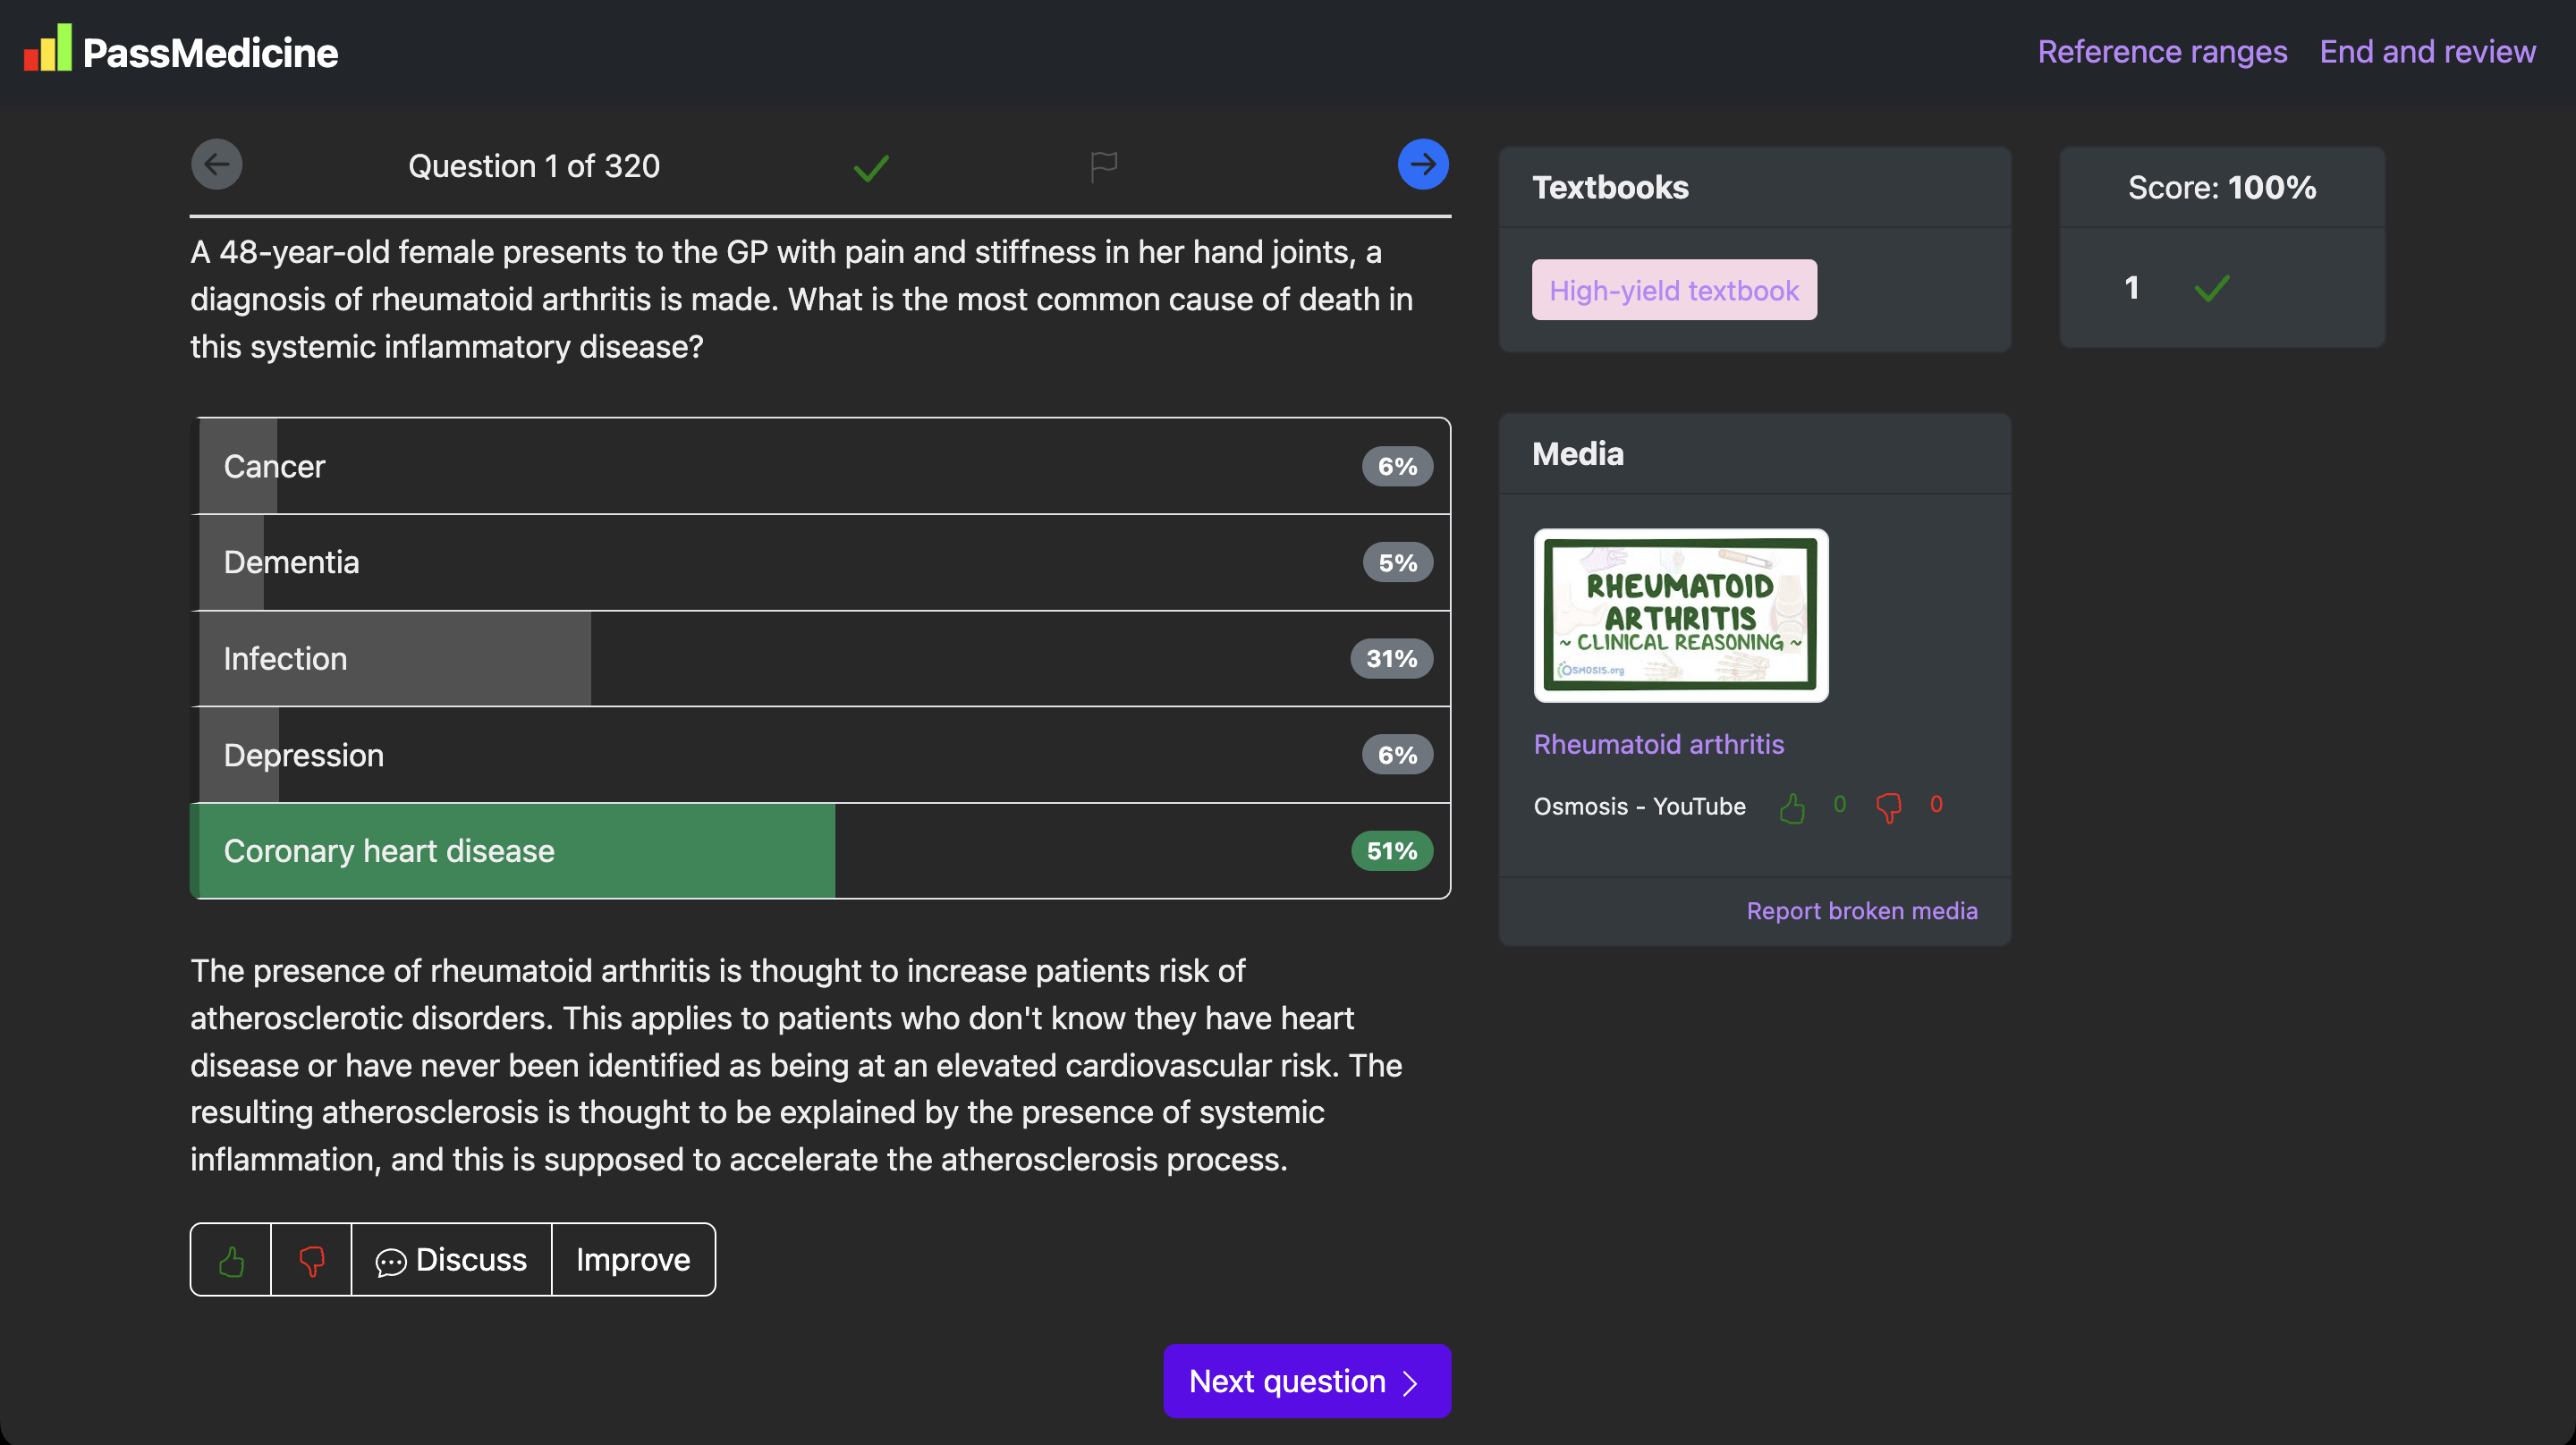Click End and review
The height and width of the screenshot is (1445, 2576).
pyautogui.click(x=2427, y=51)
